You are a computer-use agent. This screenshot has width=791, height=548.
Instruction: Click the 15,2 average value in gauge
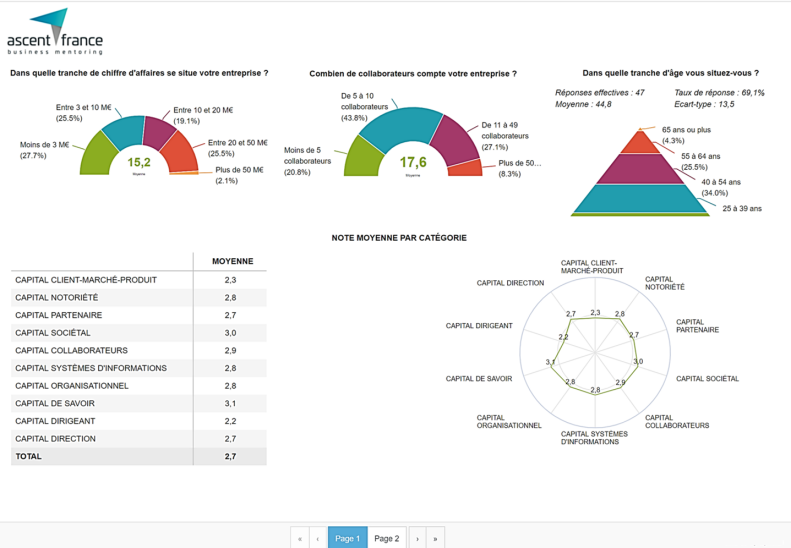(x=139, y=162)
